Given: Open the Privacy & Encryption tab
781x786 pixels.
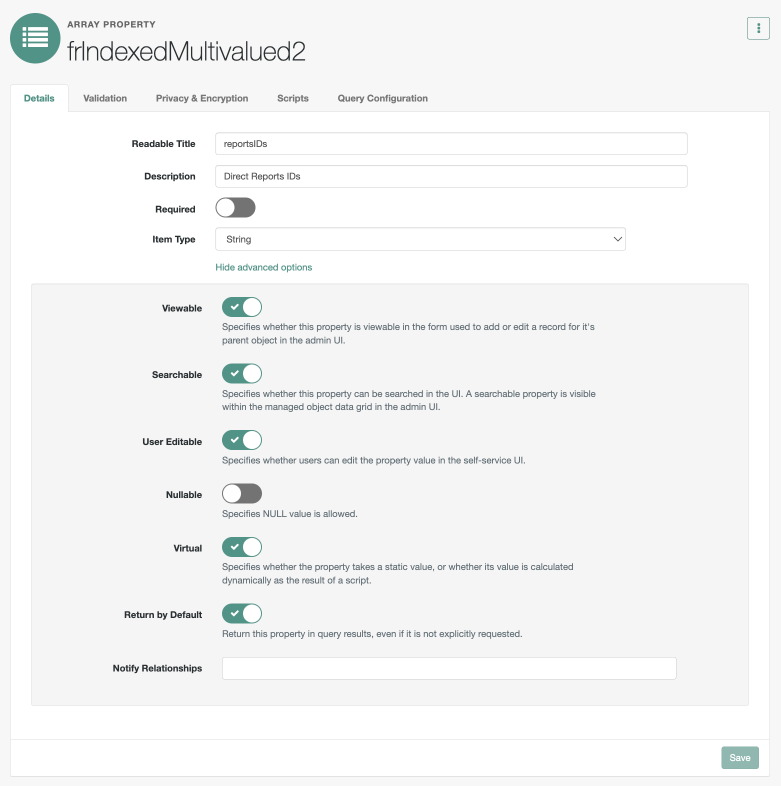Looking at the screenshot, I should (x=202, y=98).
